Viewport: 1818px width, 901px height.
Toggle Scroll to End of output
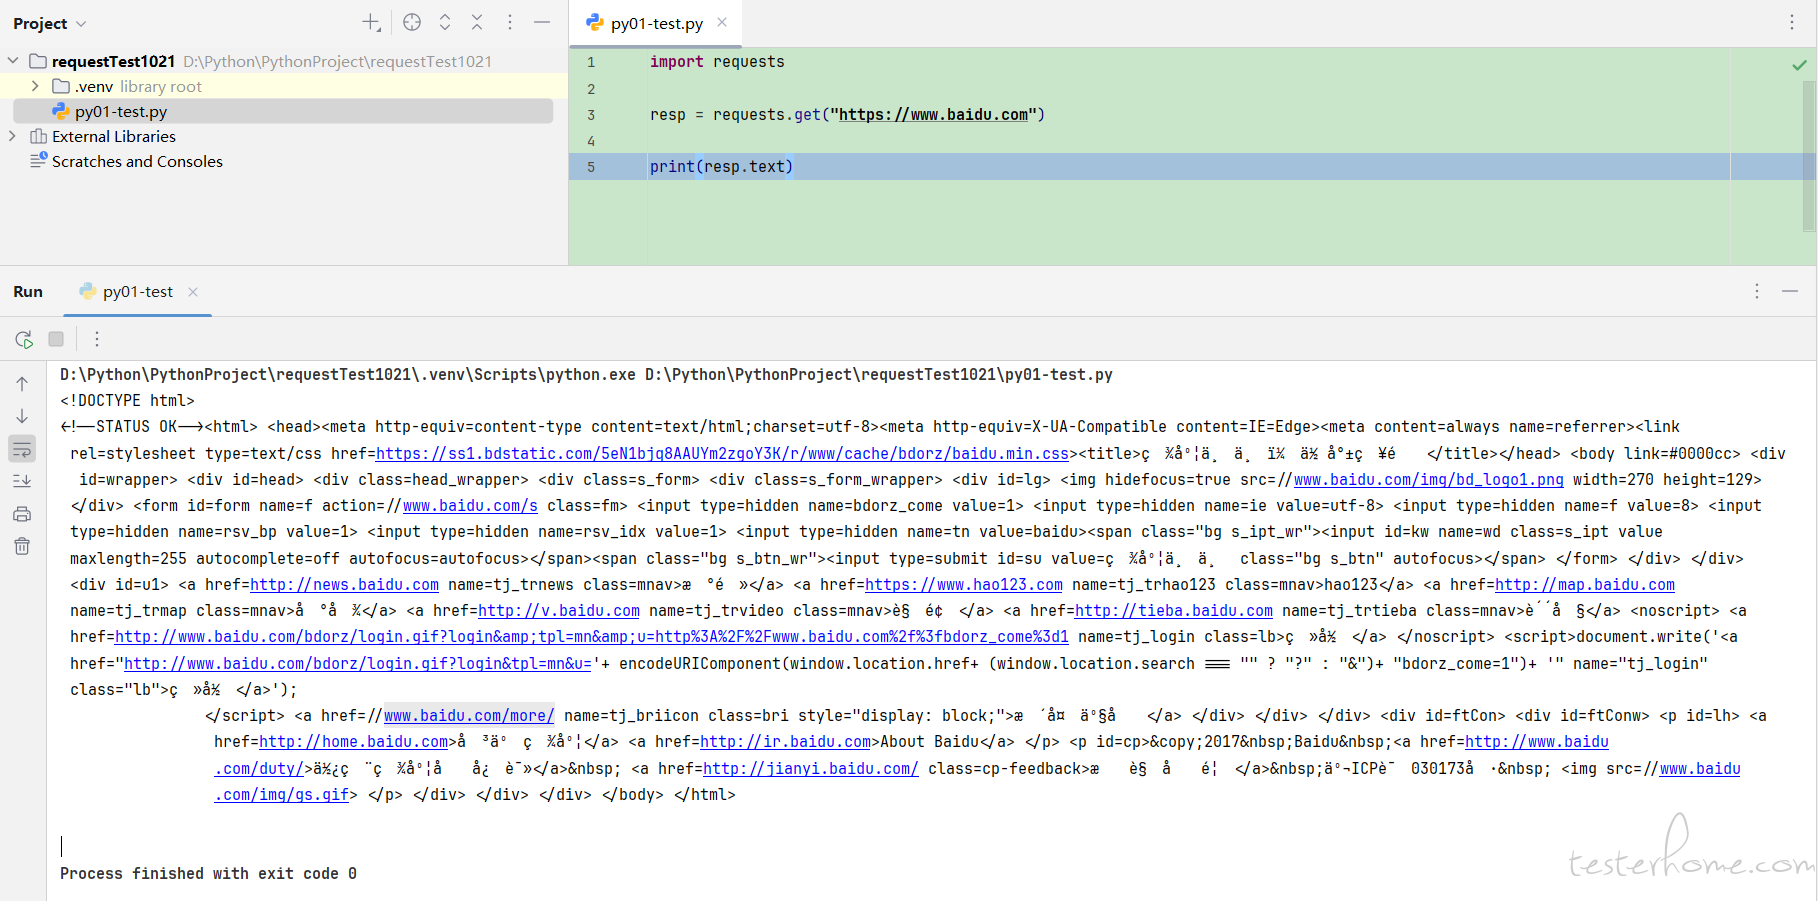22,481
